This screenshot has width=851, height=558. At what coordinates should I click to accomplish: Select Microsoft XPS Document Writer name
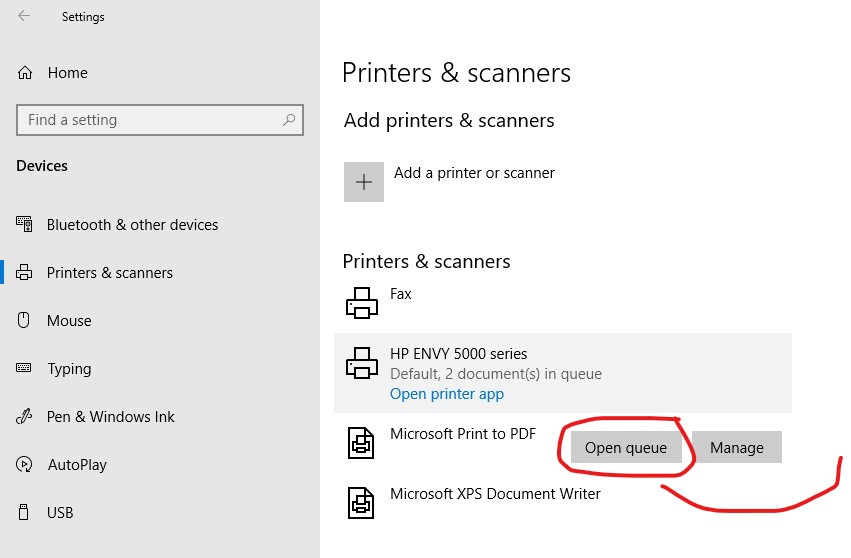[495, 493]
